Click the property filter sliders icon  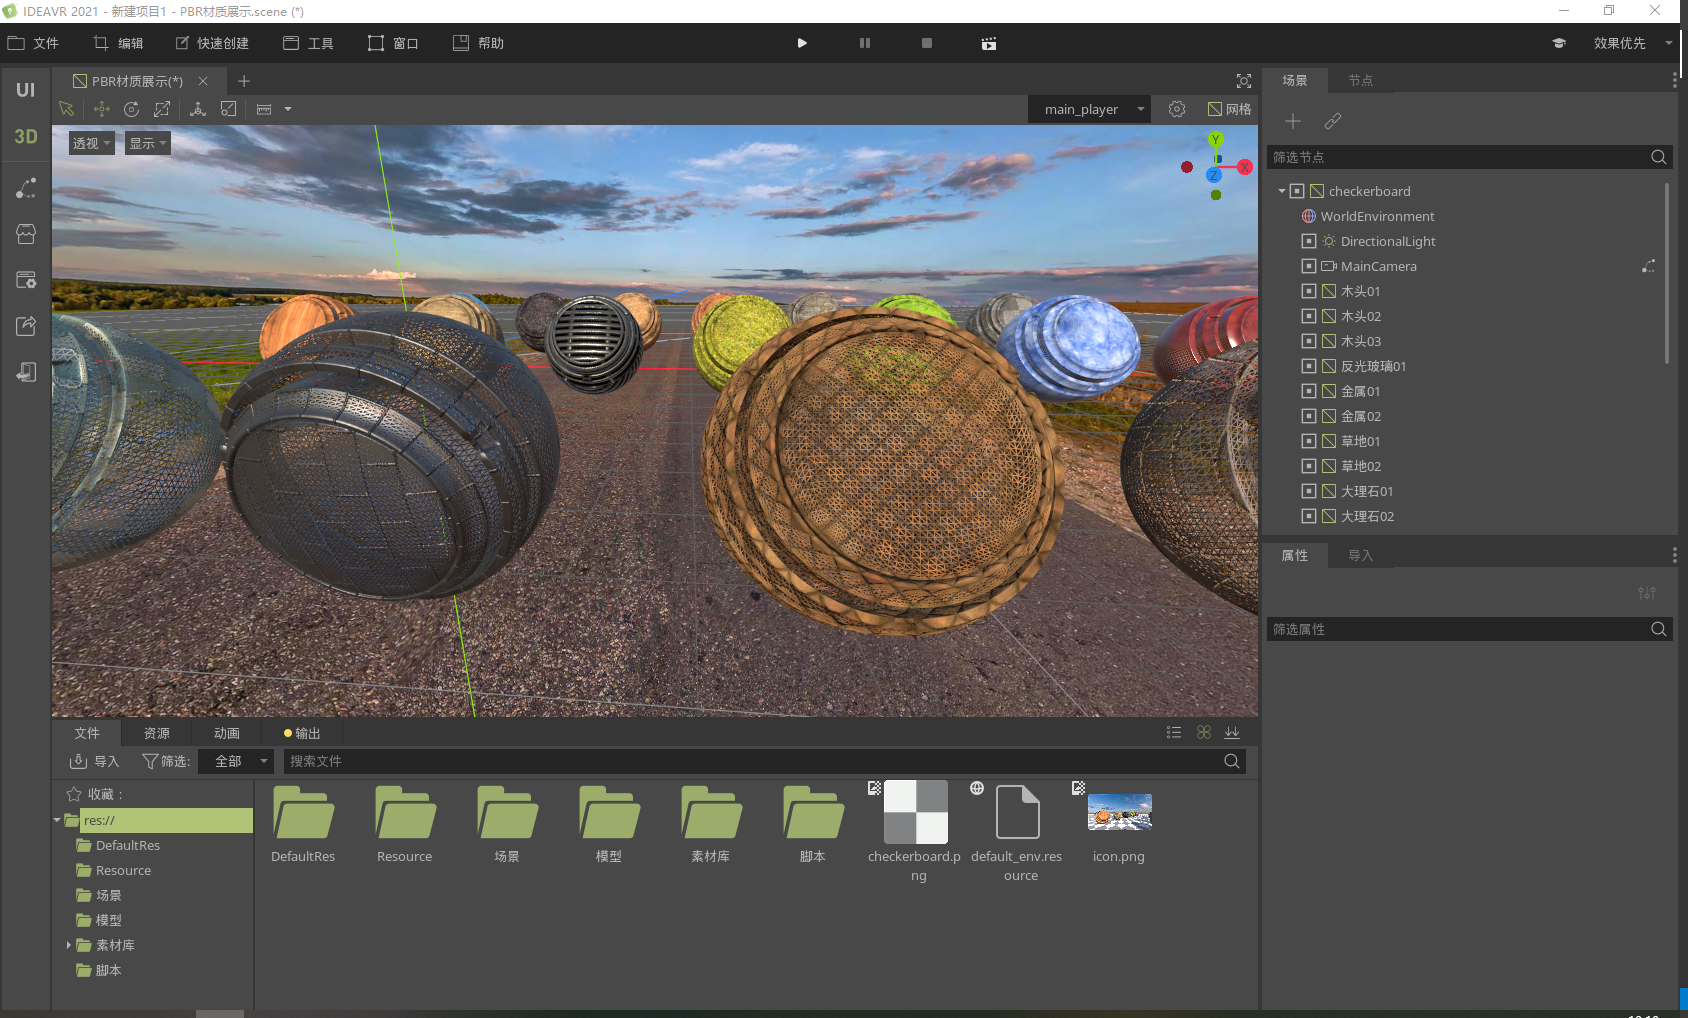pyautogui.click(x=1647, y=593)
